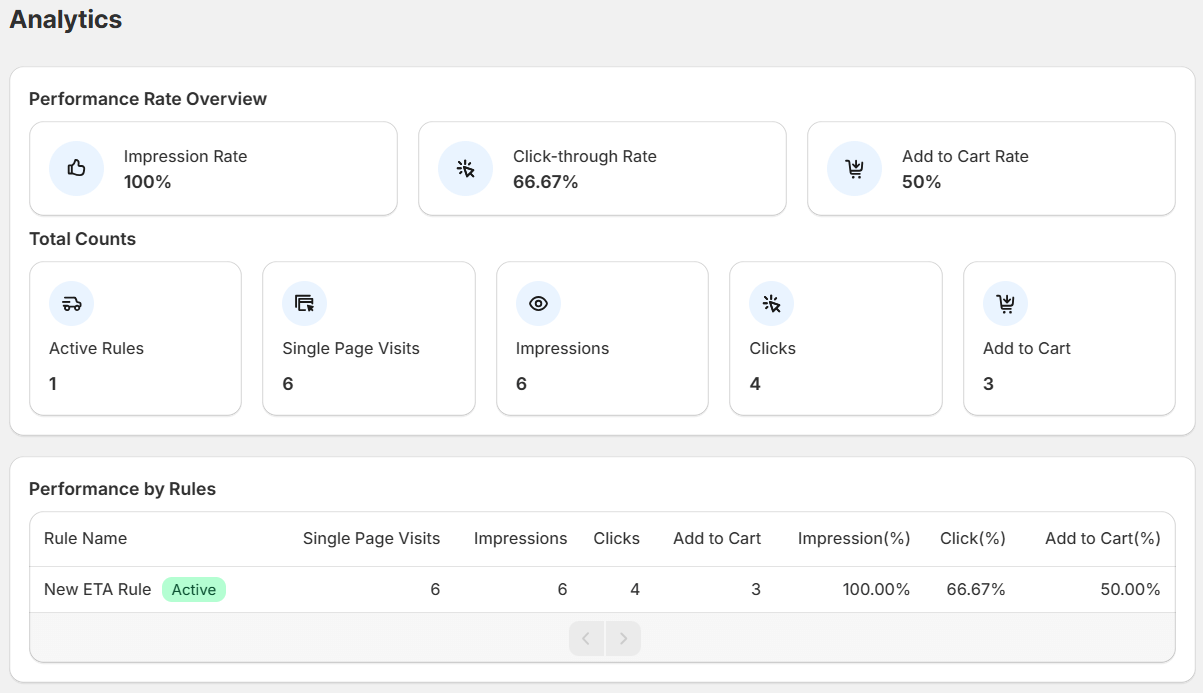Click the Performance by Rules section title
1203x693 pixels.
tap(122, 489)
